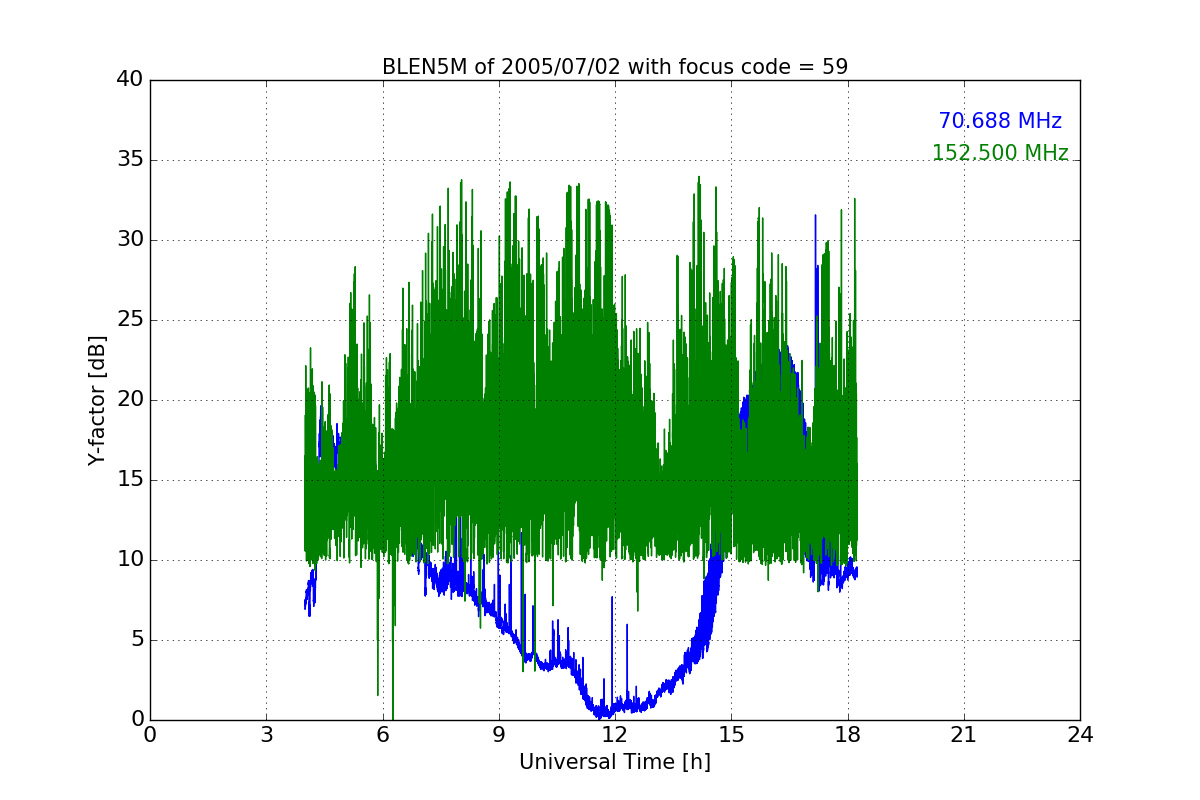Click the y-axis tick label '10'
The height and width of the screenshot is (800, 1200).
point(130,560)
